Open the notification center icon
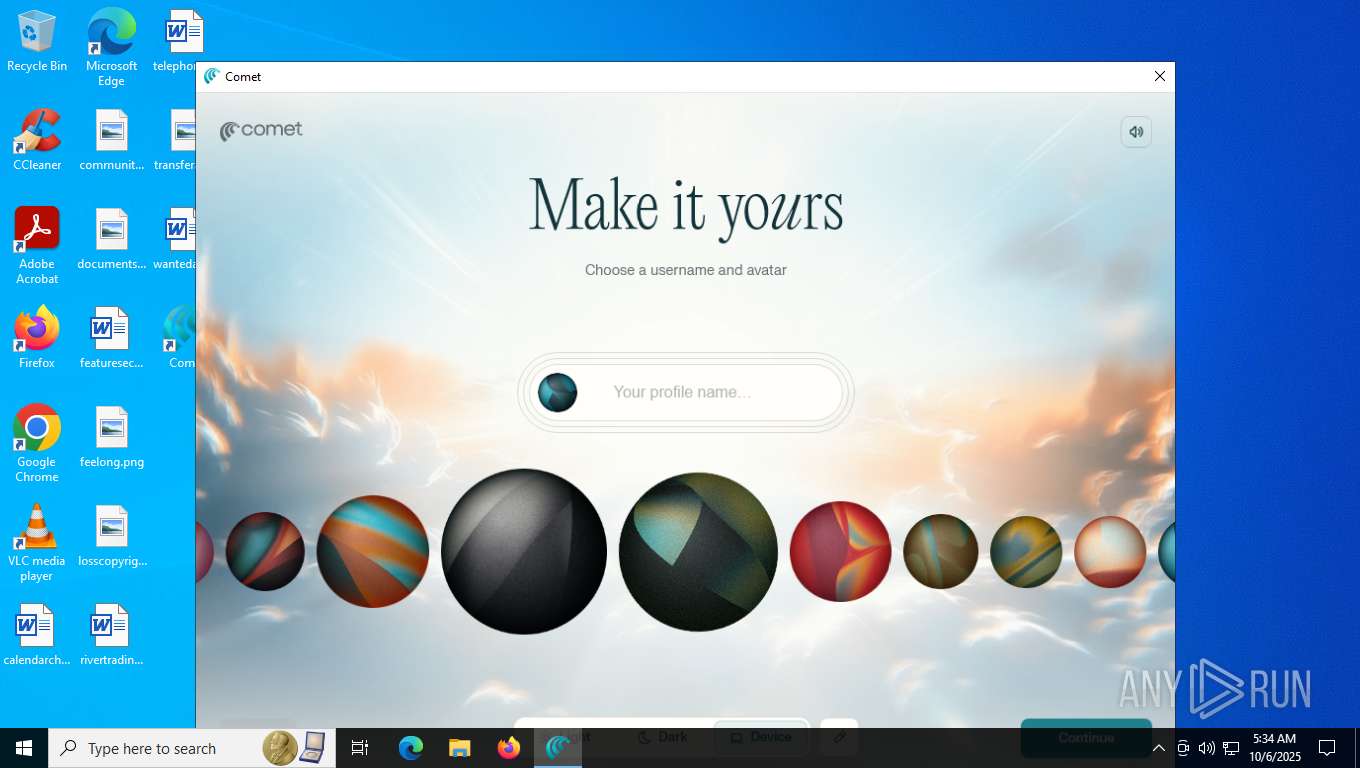 (x=1327, y=748)
